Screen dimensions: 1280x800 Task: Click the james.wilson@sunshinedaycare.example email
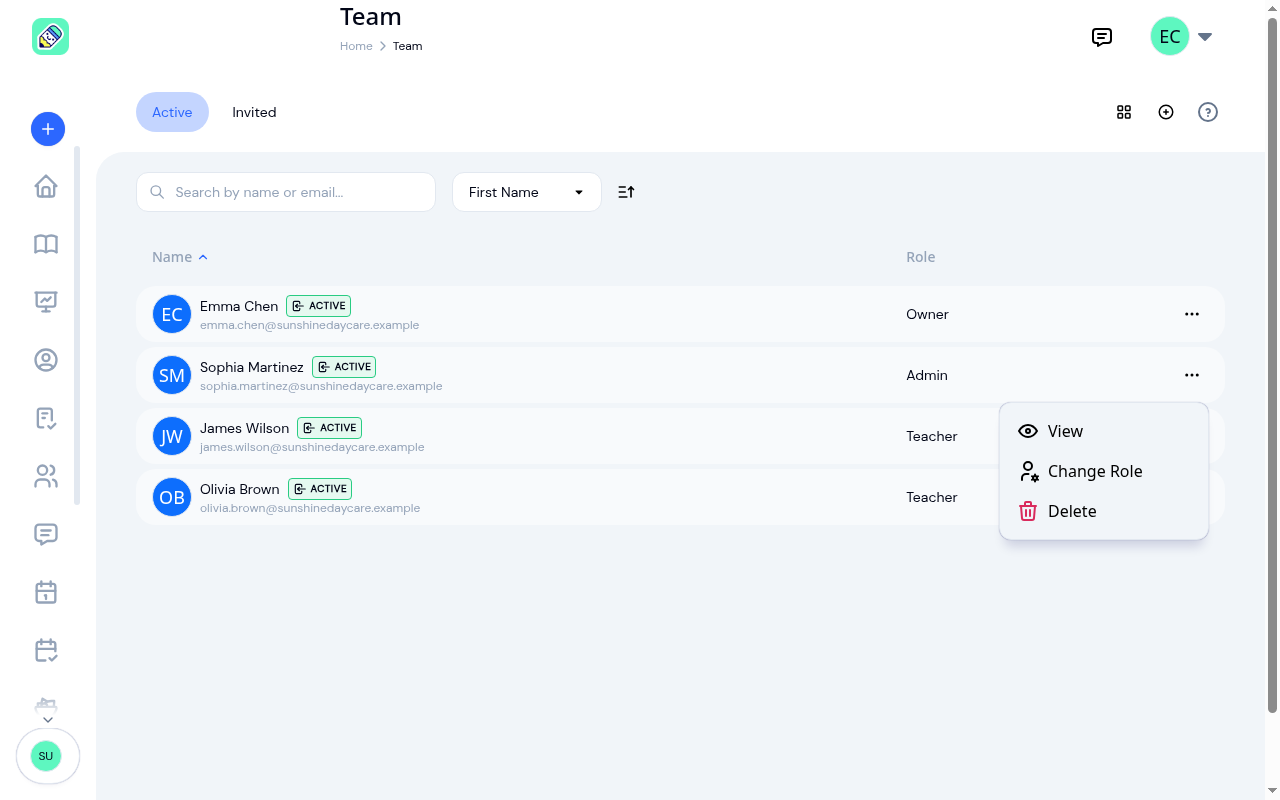pyautogui.click(x=312, y=447)
